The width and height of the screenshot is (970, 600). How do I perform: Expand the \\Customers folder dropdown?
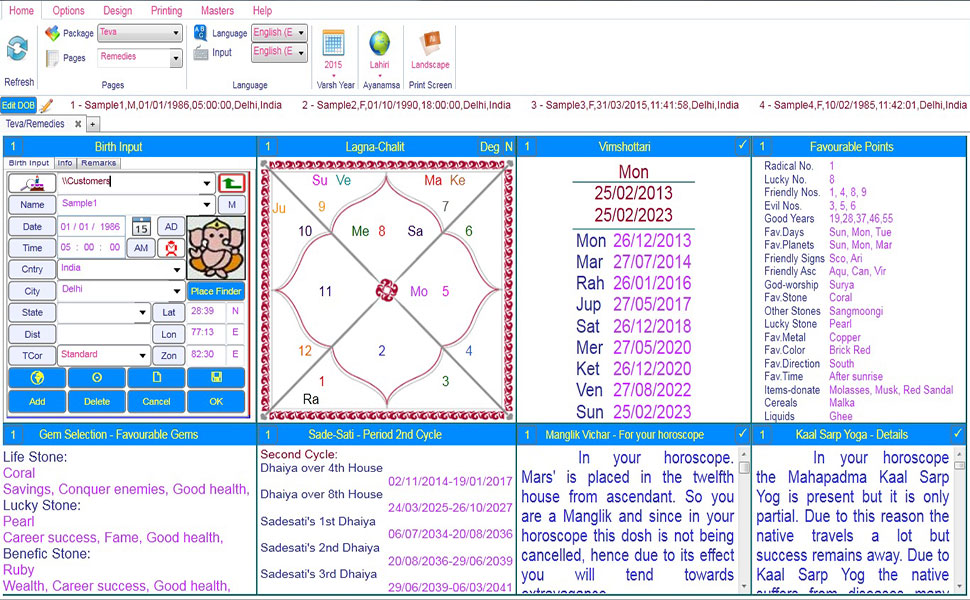click(207, 184)
